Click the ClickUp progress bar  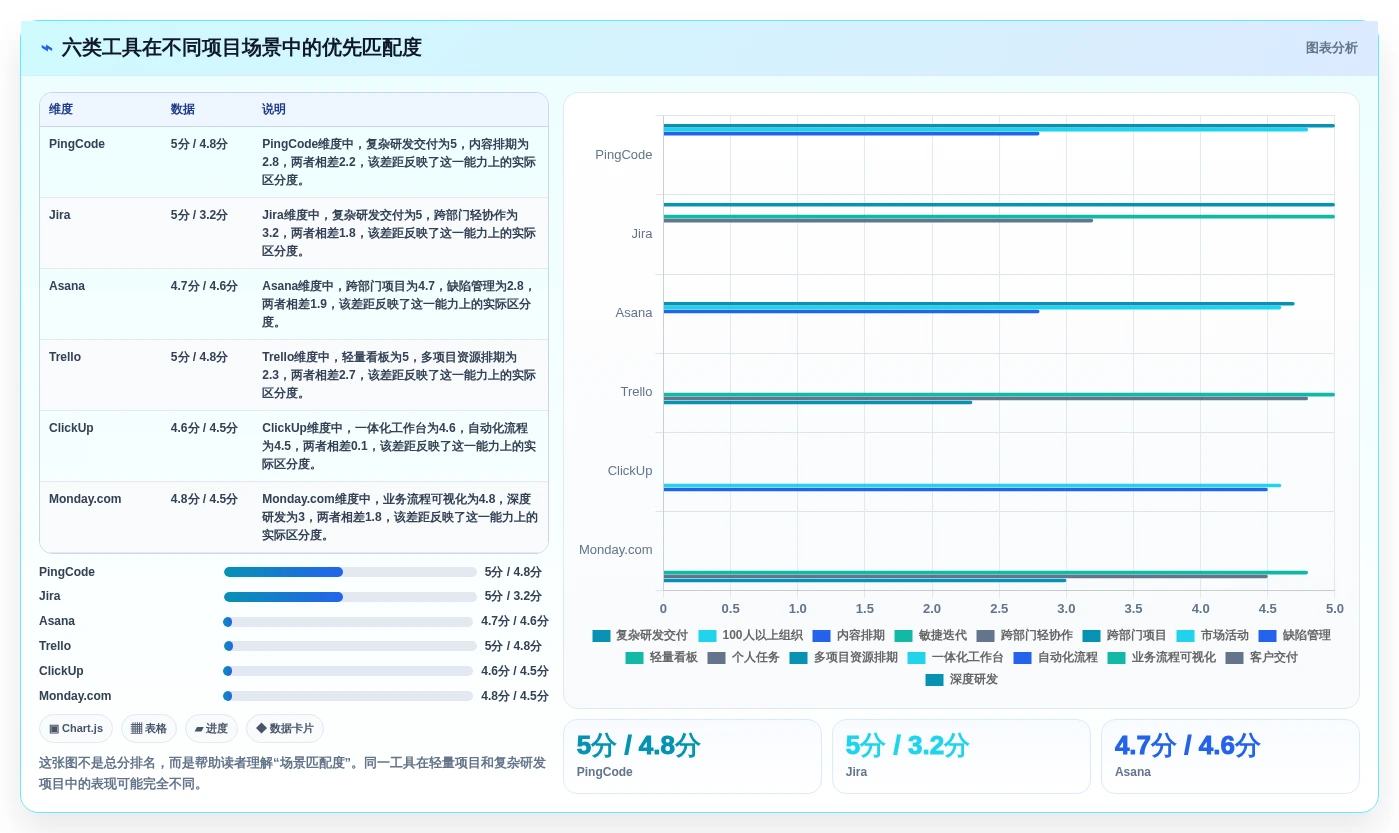click(x=348, y=671)
